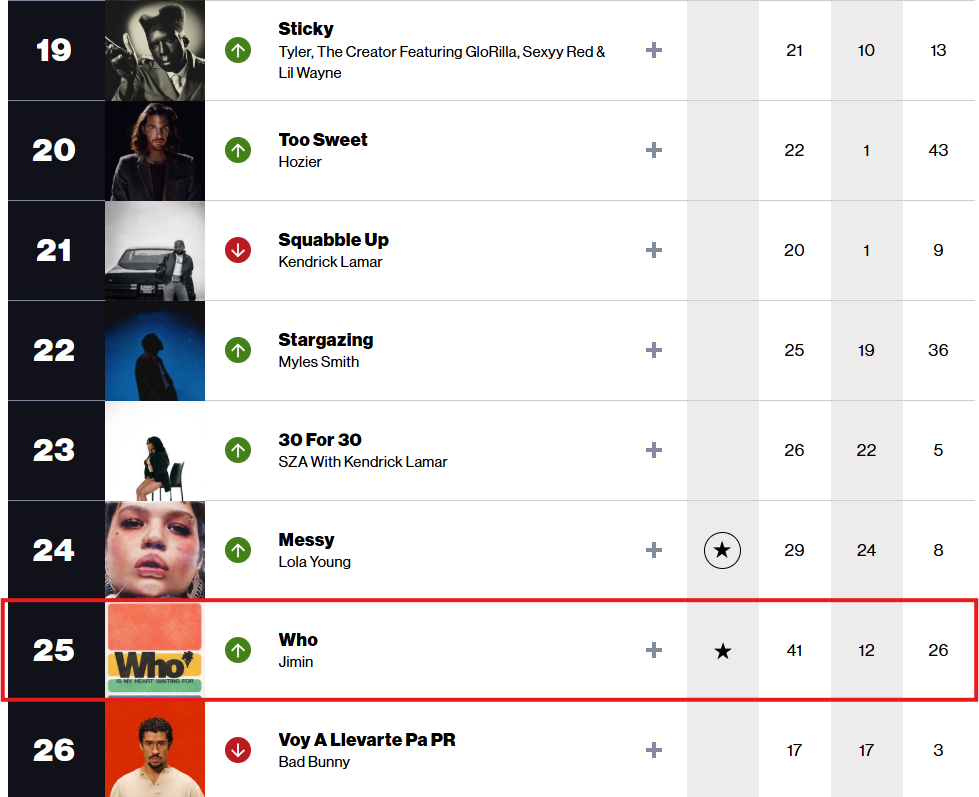
Task: Click Bad Bunny's album artwork
Action: 155,749
